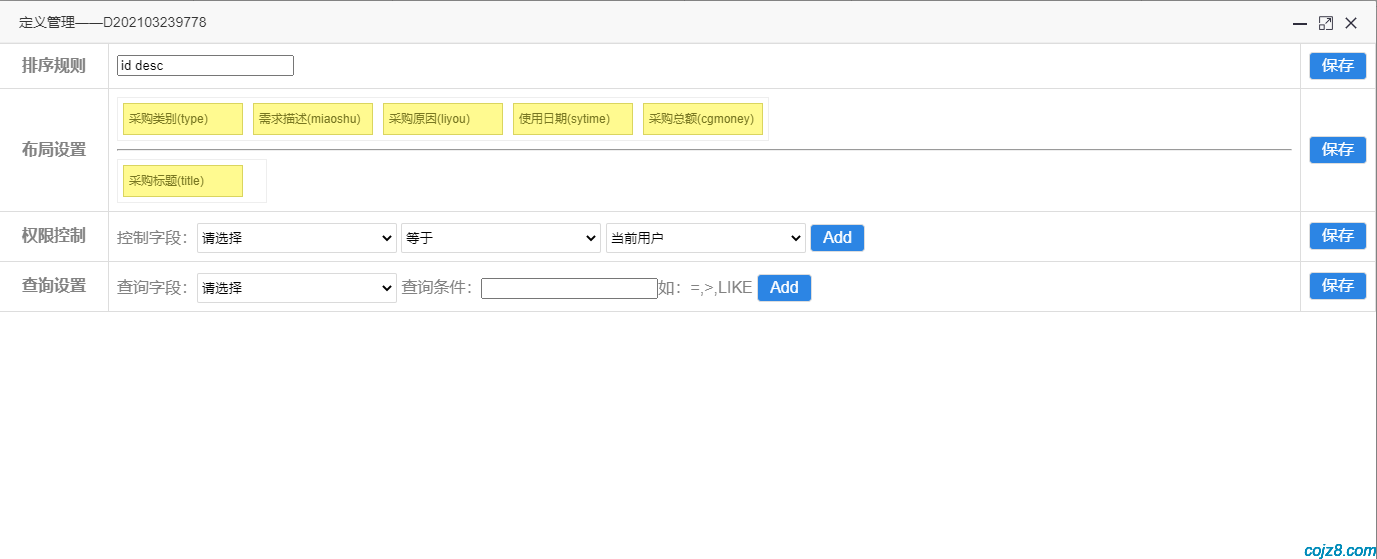The height and width of the screenshot is (559, 1377).
Task: Click the 控制字段： label
Action: (153, 238)
